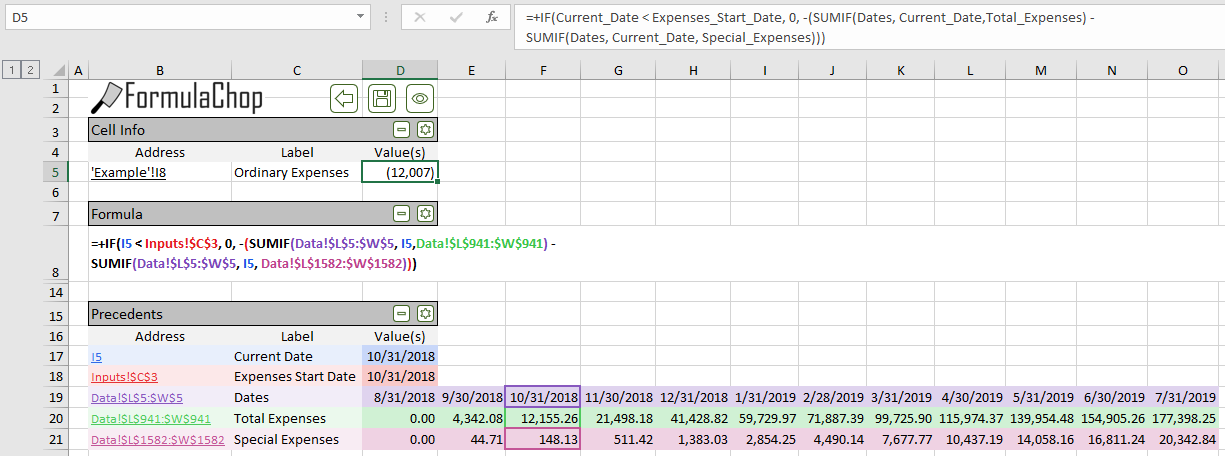Click the FormulaChop back arrow icon

click(344, 98)
